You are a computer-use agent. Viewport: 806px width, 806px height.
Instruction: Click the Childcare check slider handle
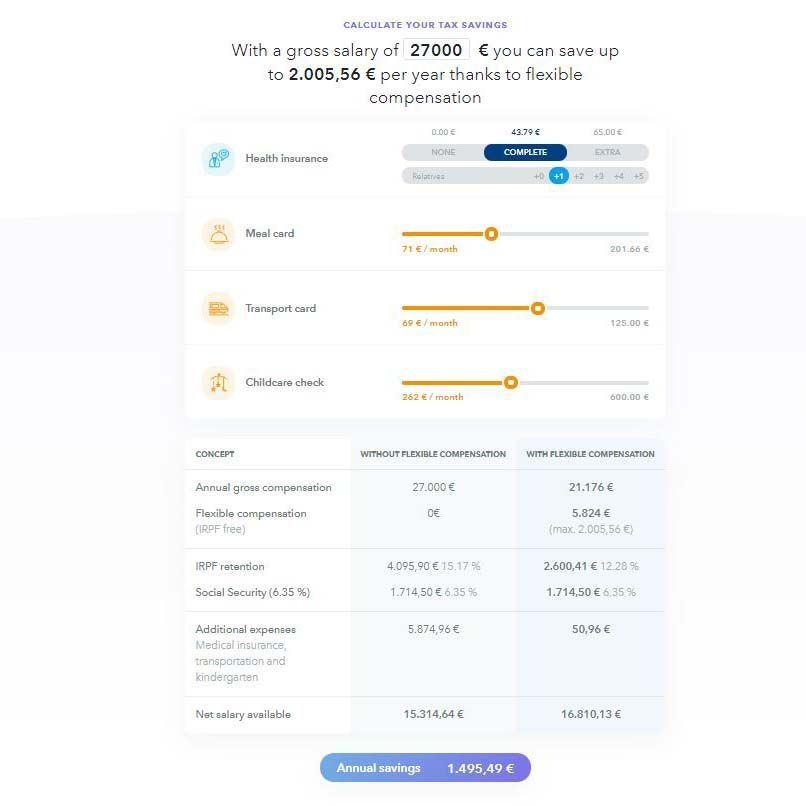click(511, 382)
